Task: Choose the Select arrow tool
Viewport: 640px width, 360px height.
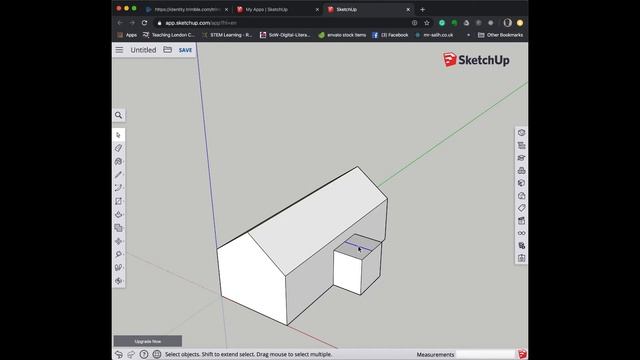Action: pos(118,135)
